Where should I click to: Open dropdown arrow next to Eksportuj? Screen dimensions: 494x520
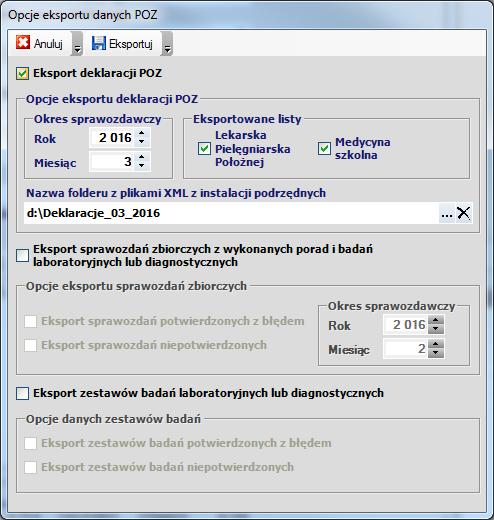167,44
